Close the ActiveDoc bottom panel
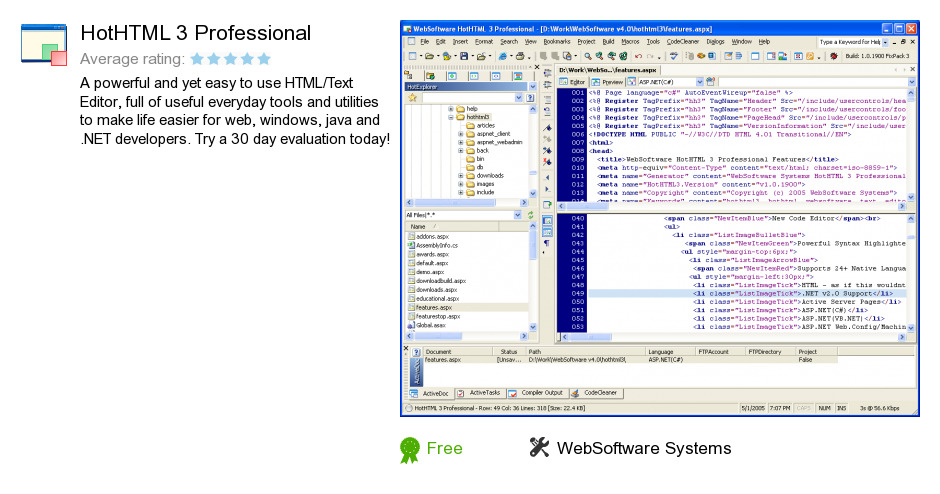Viewport: 940px width, 494px height. (x=406, y=348)
